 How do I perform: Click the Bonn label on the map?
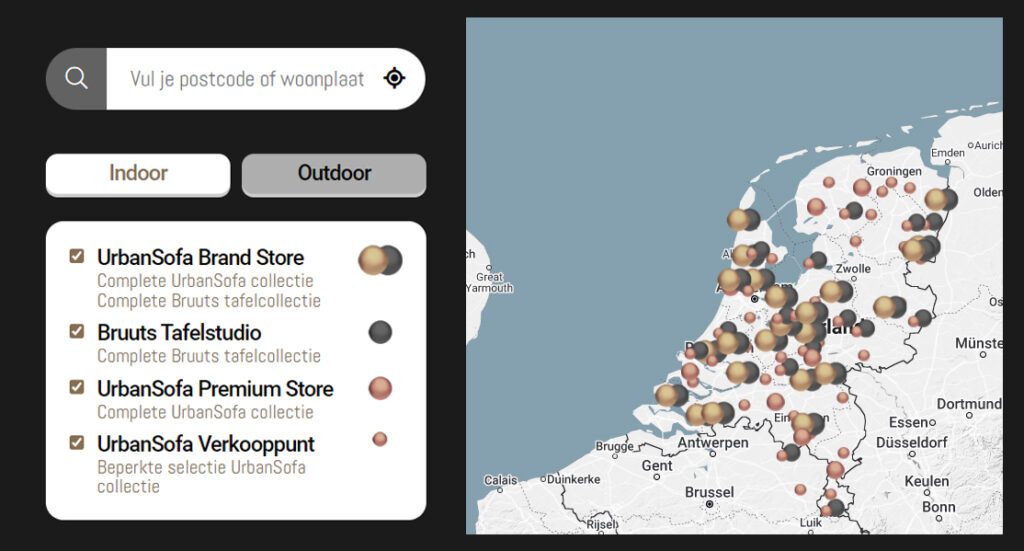tap(938, 507)
